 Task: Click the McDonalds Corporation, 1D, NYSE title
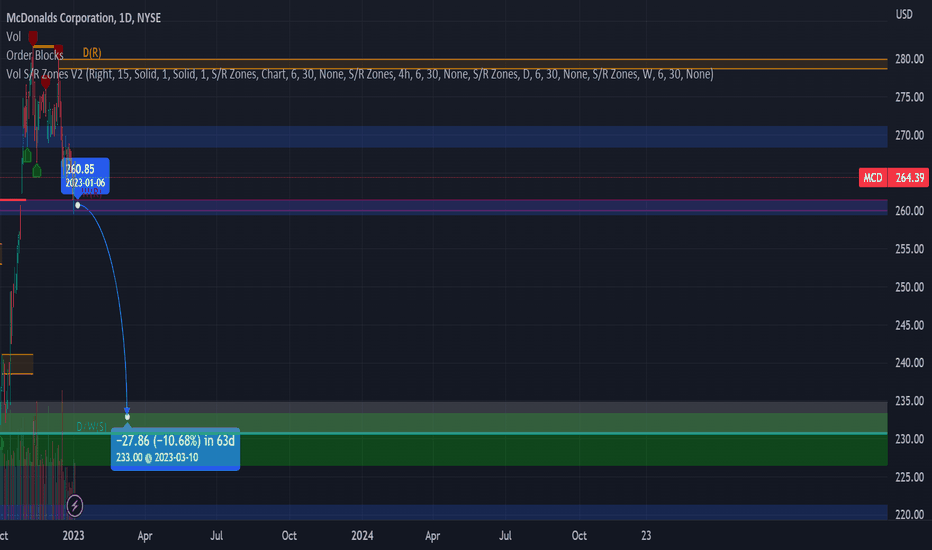83,18
